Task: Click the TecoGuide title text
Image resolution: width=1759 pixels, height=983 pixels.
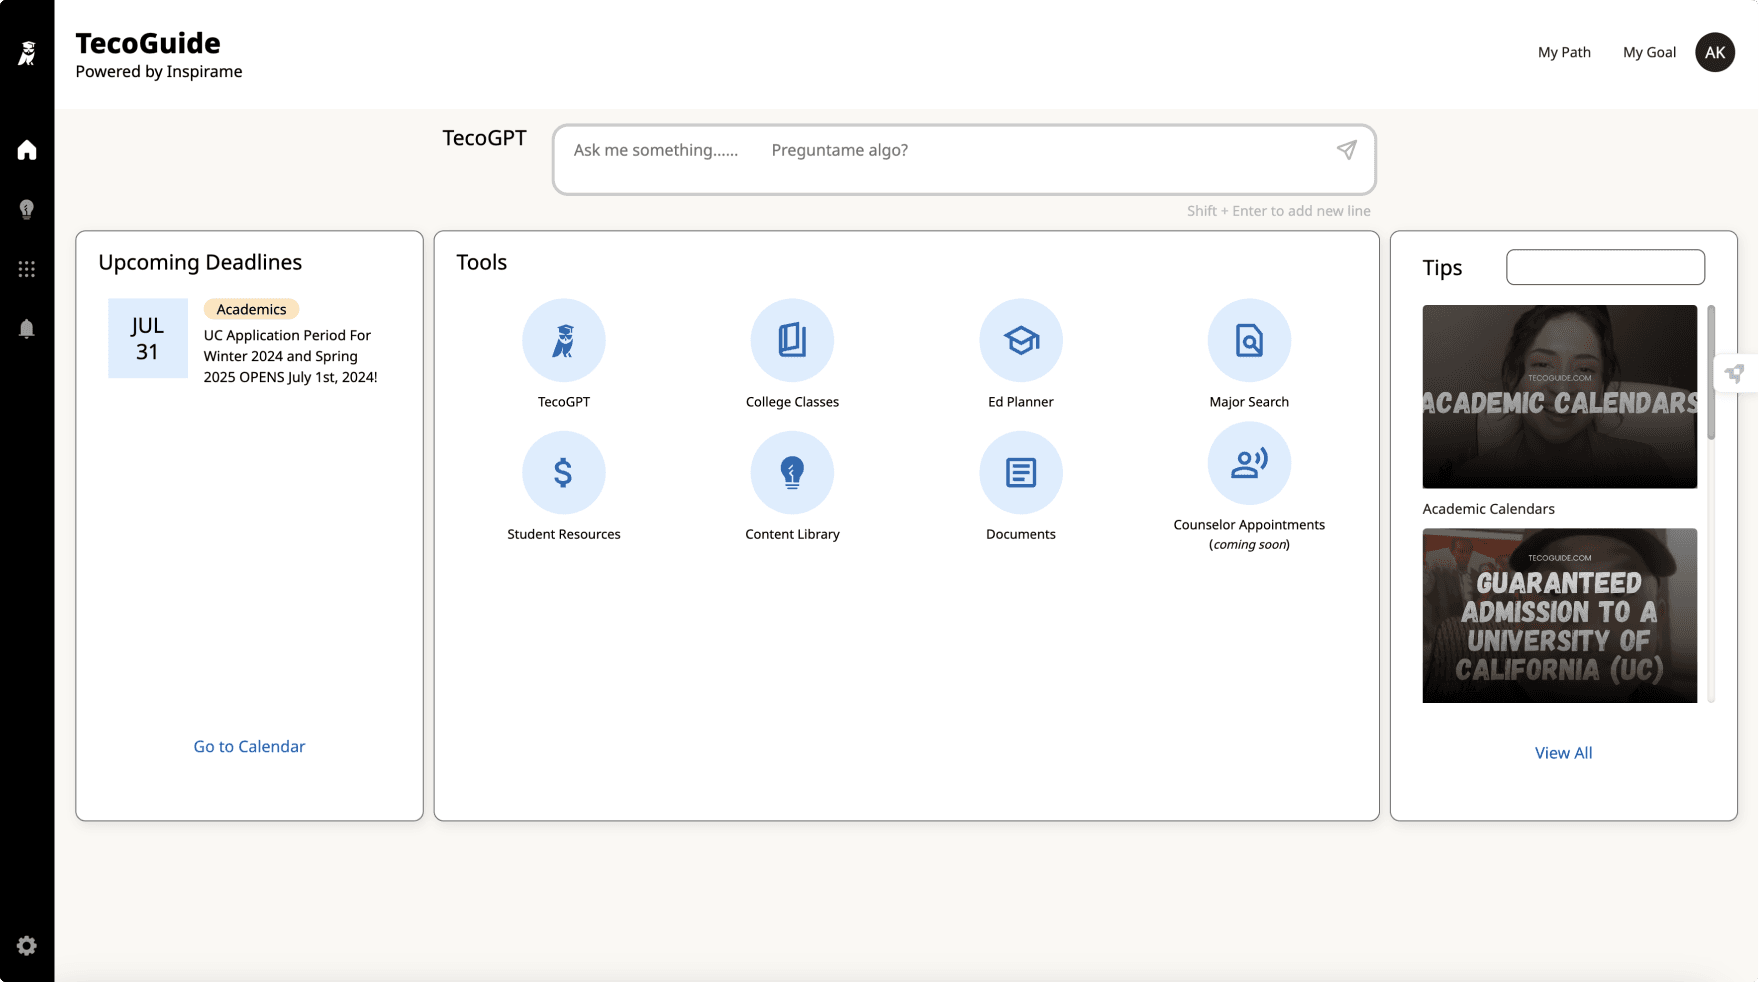Action: pyautogui.click(x=148, y=43)
